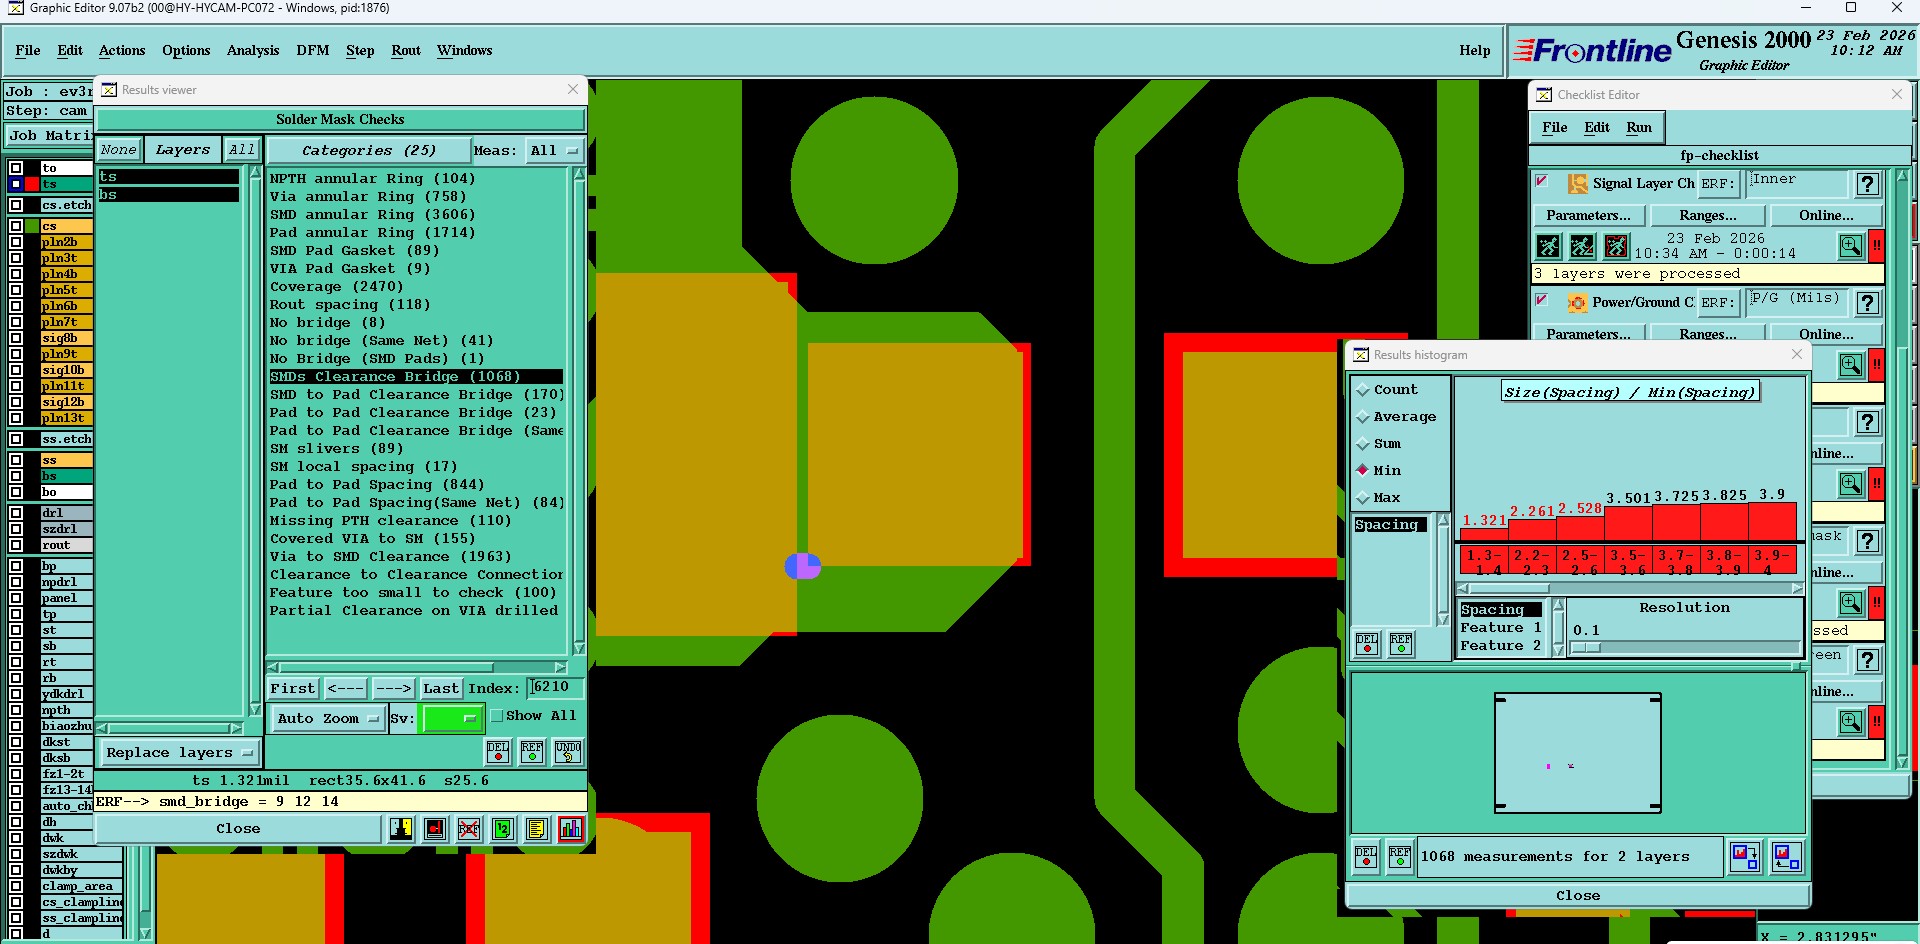Click the UNDO icon in Results viewer
The width and height of the screenshot is (1920, 944).
click(x=568, y=751)
